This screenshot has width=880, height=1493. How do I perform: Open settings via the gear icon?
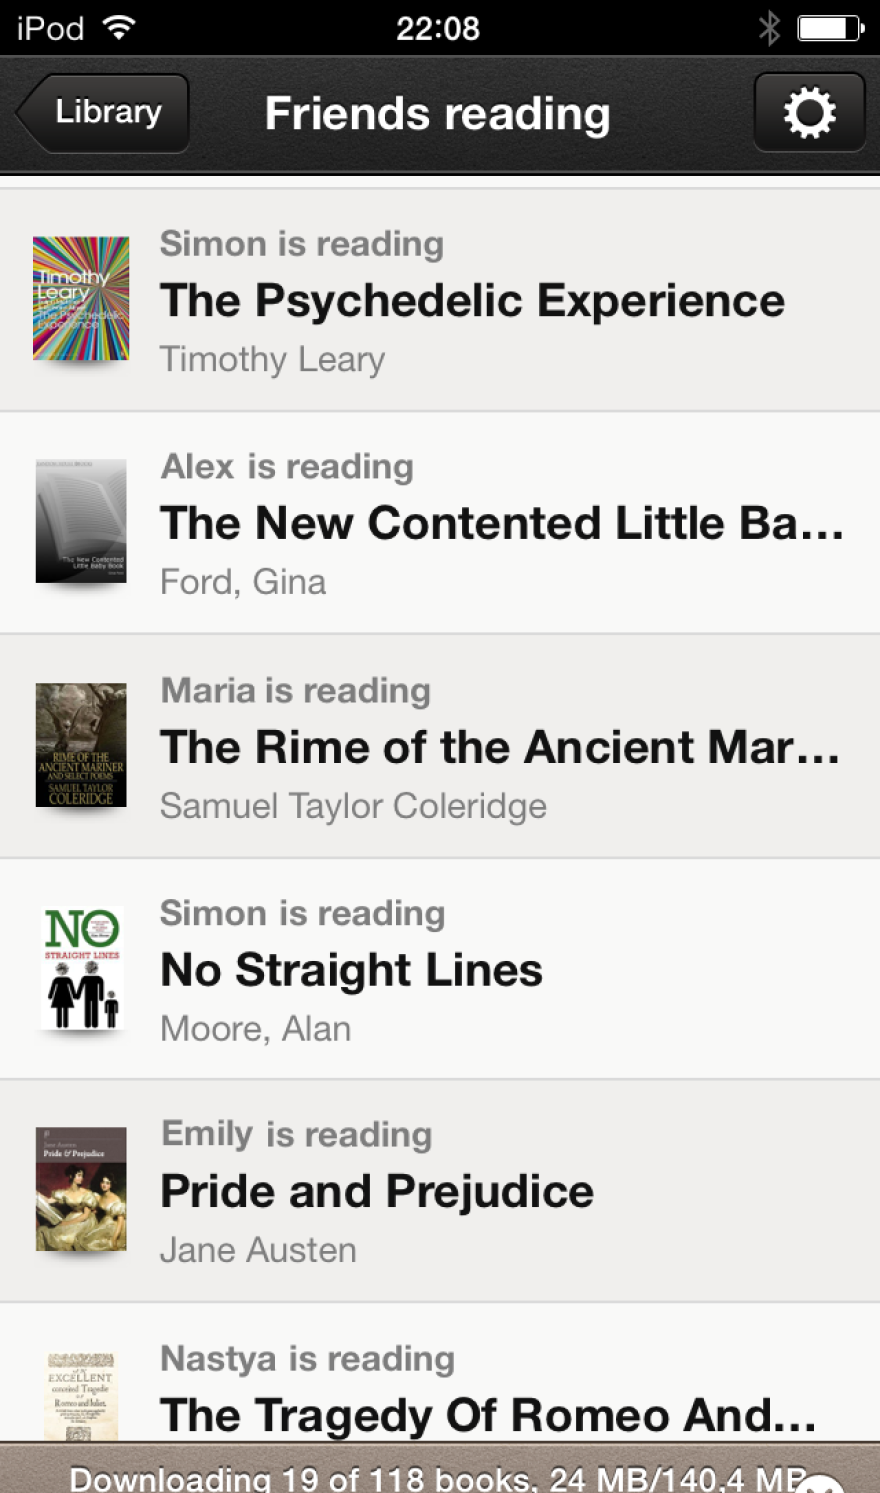point(809,113)
